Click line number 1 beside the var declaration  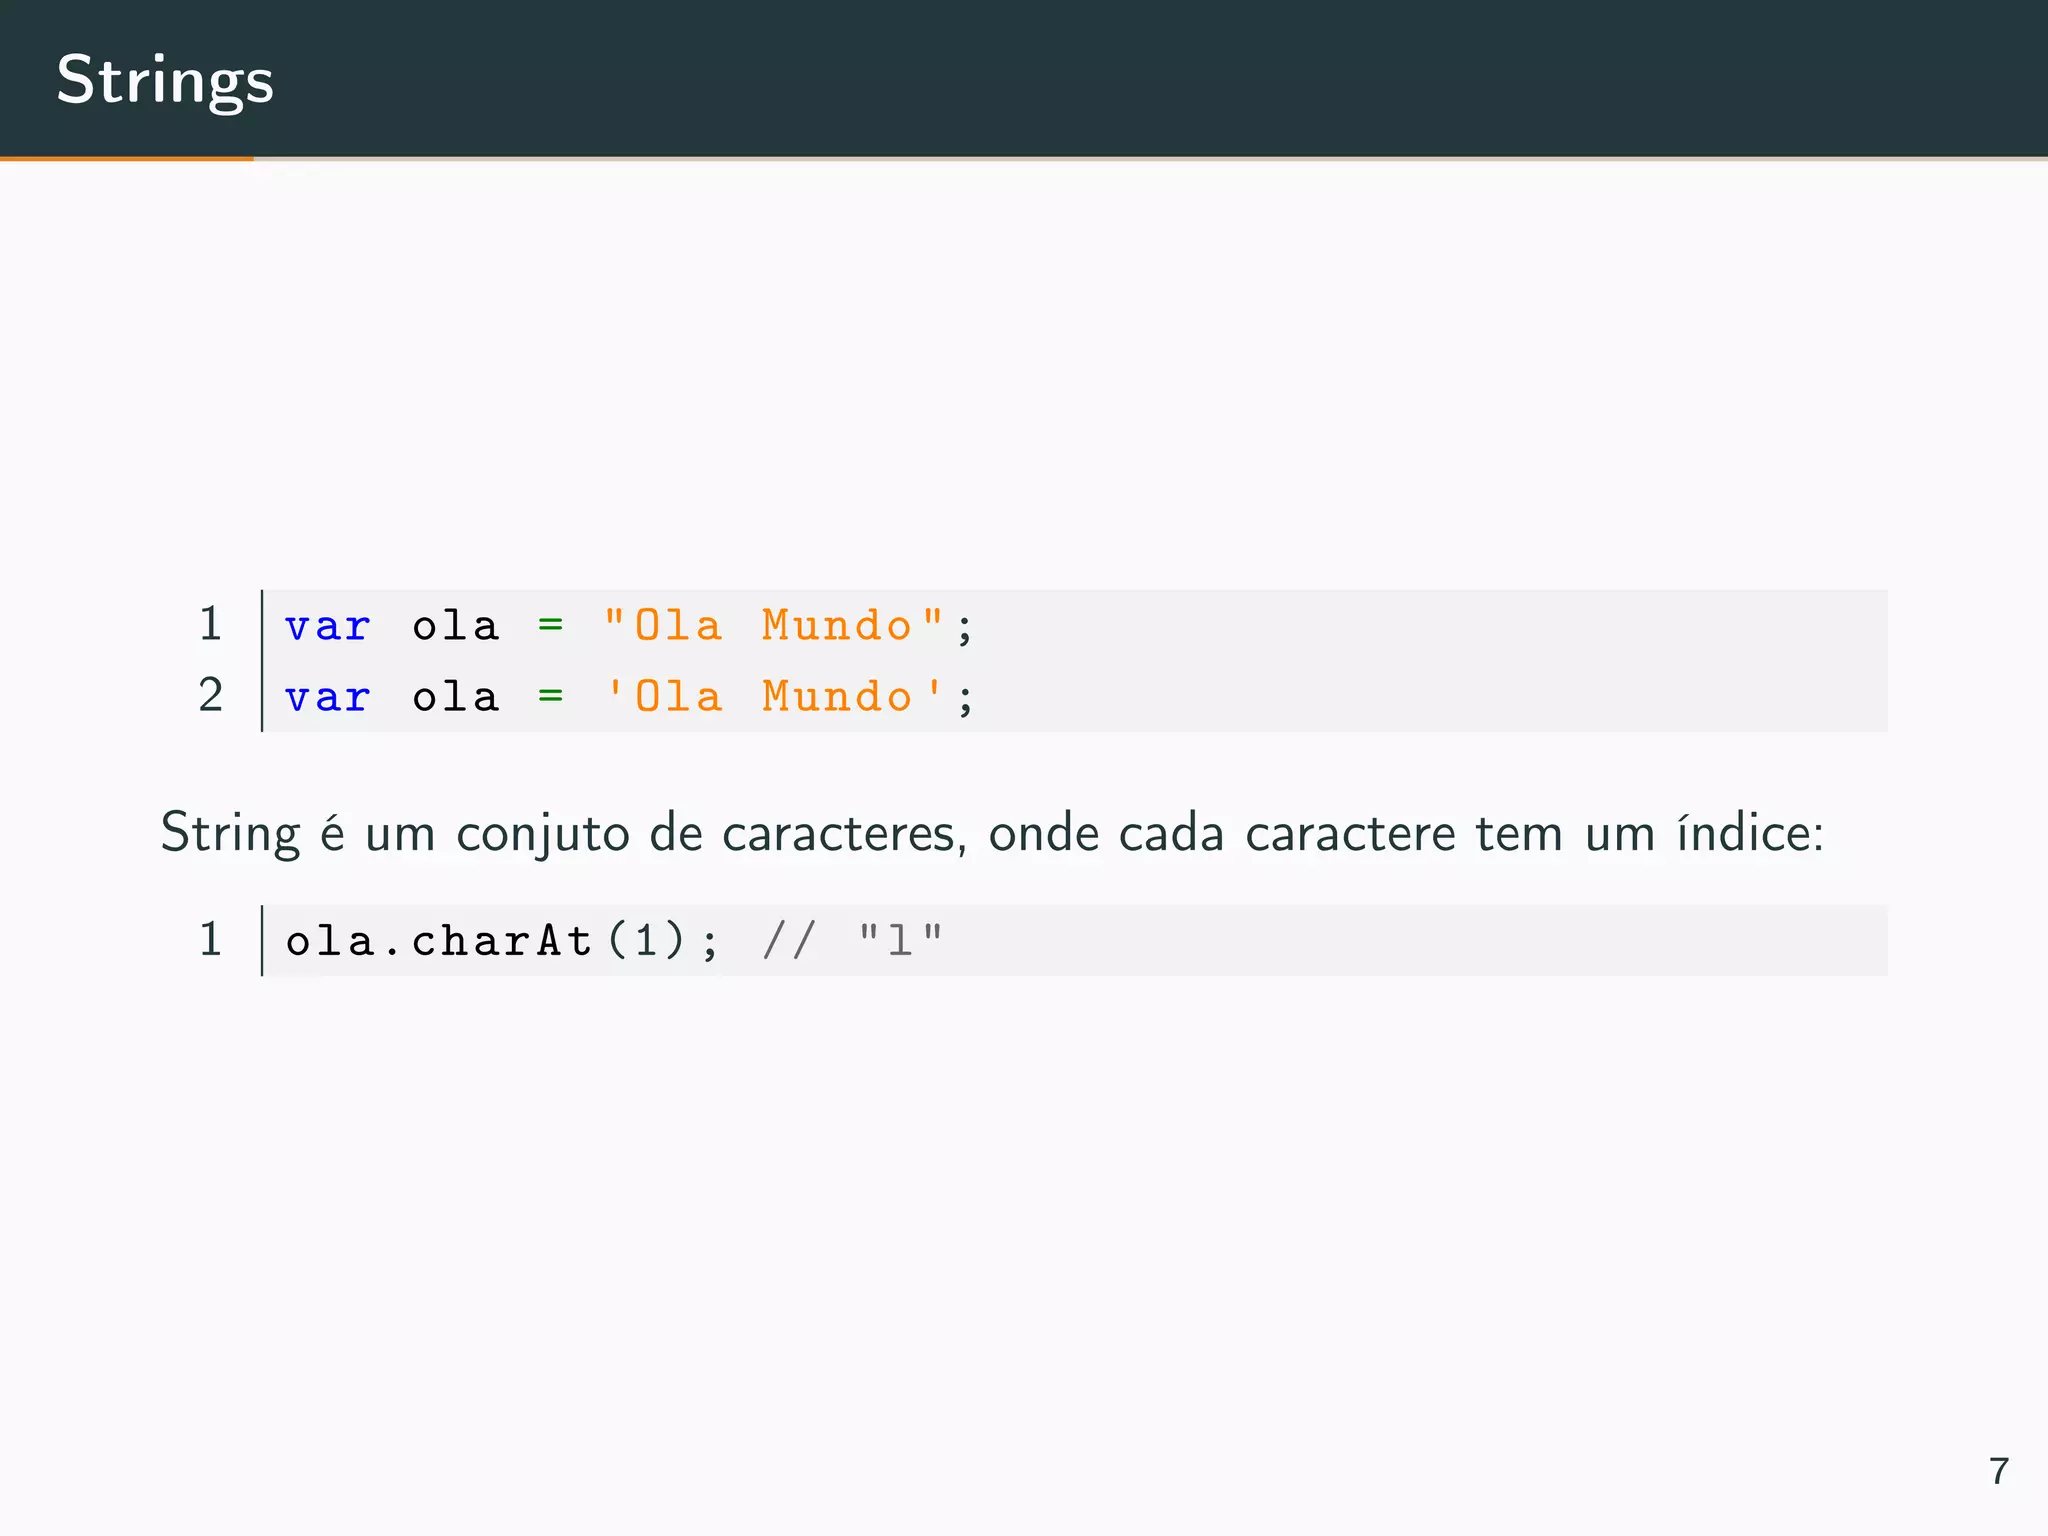tap(210, 624)
